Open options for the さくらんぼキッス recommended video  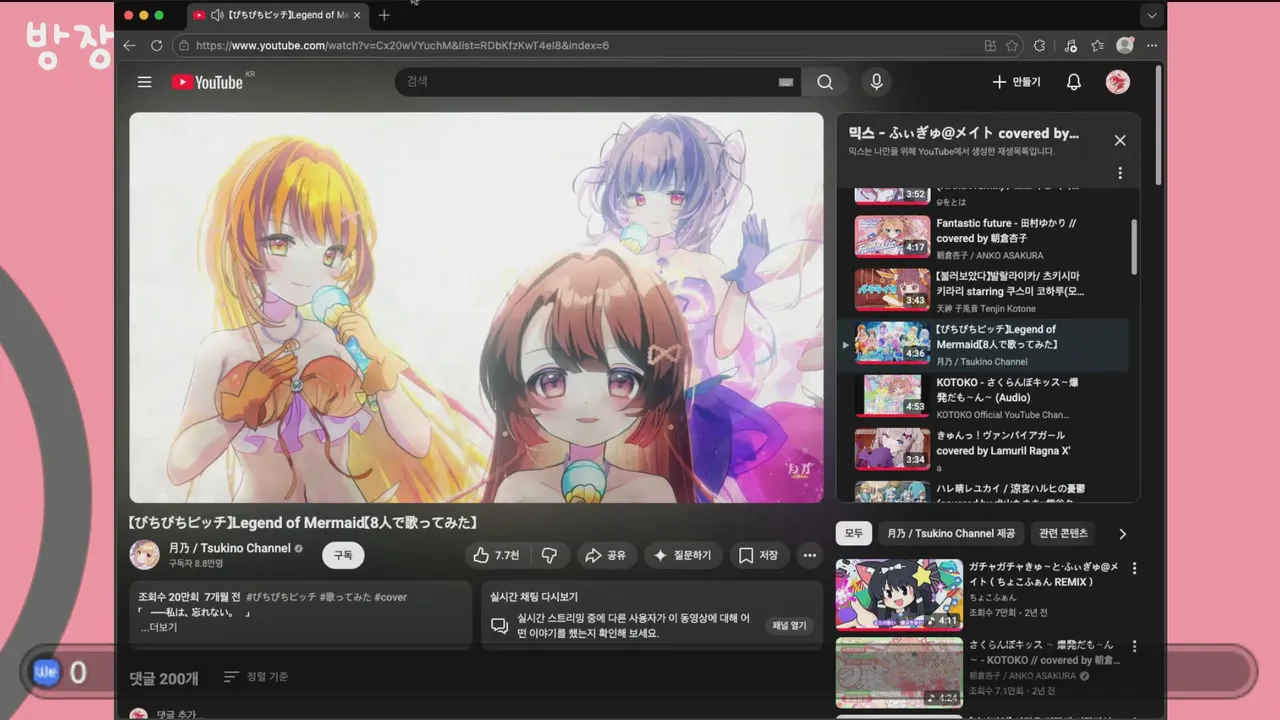point(1134,646)
